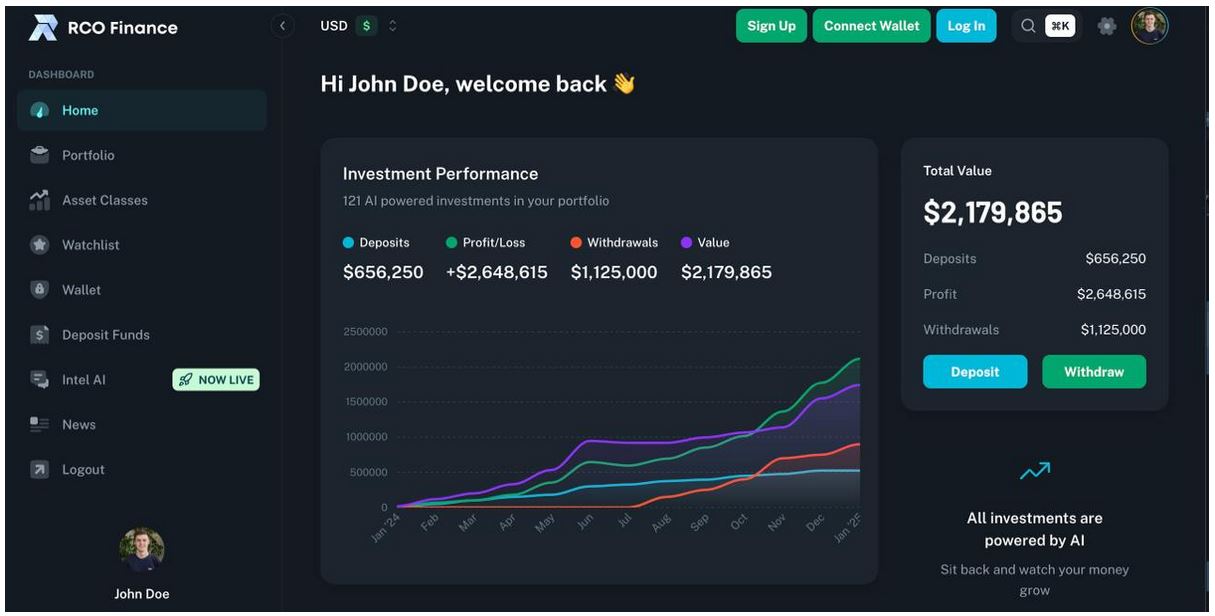Click the News newspaper icon
The width and height of the screenshot is (1215, 616).
pyautogui.click(x=40, y=424)
